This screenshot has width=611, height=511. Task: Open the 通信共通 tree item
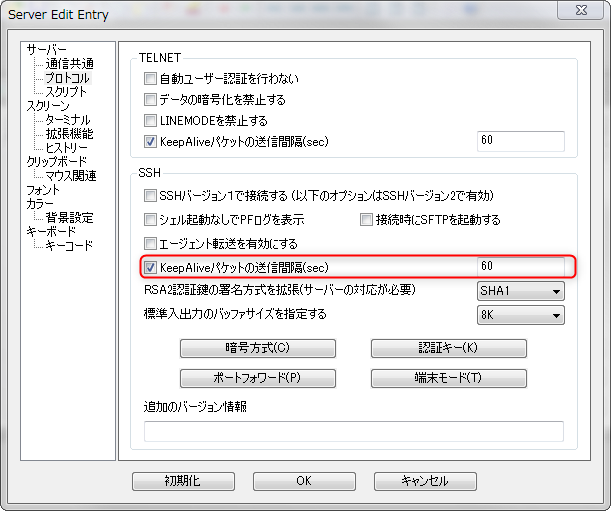(x=69, y=64)
